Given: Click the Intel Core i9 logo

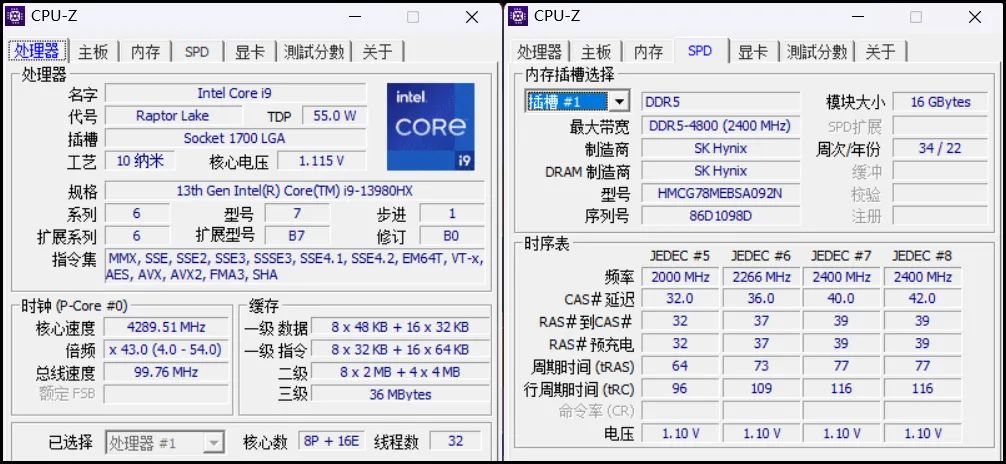Looking at the screenshot, I should (x=430, y=127).
